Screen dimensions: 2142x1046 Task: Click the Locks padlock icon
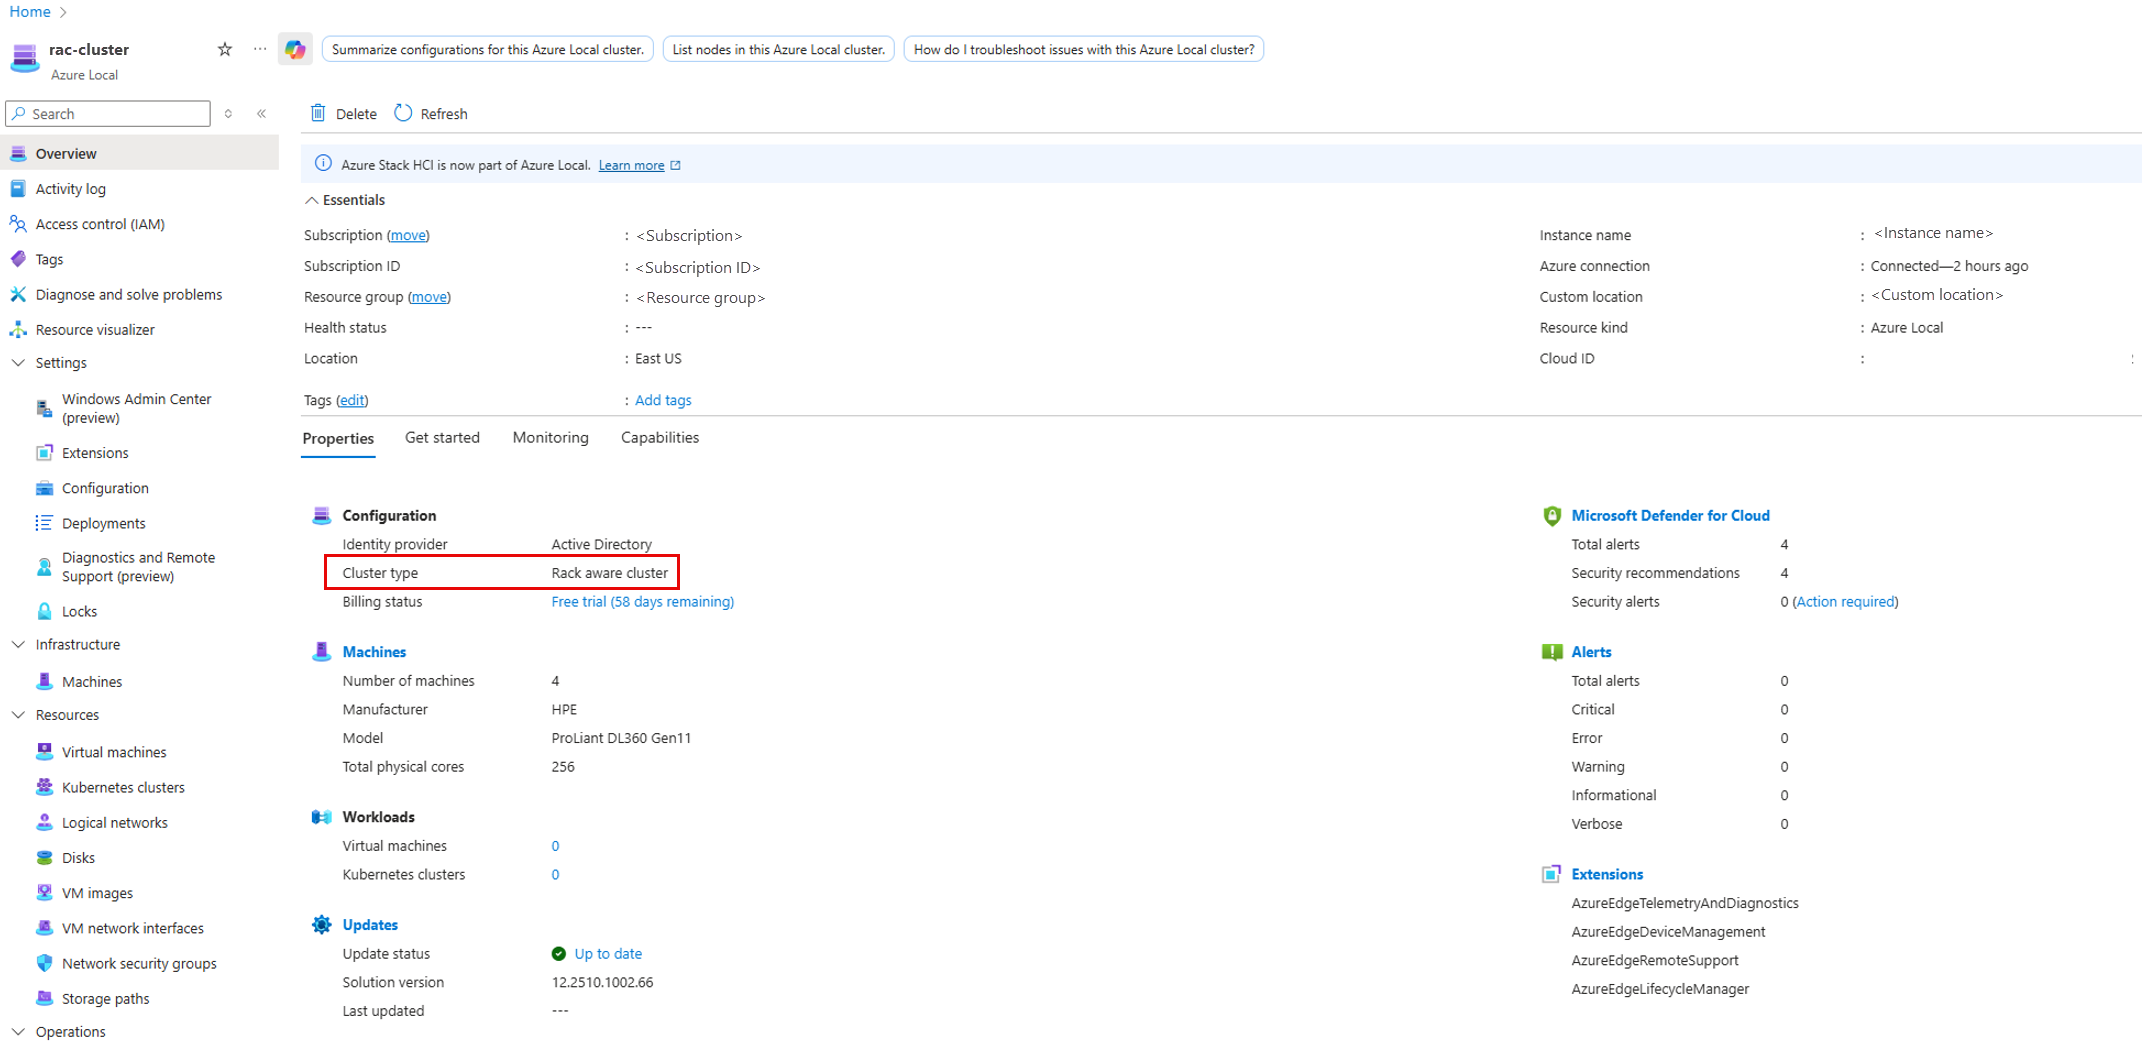(44, 611)
